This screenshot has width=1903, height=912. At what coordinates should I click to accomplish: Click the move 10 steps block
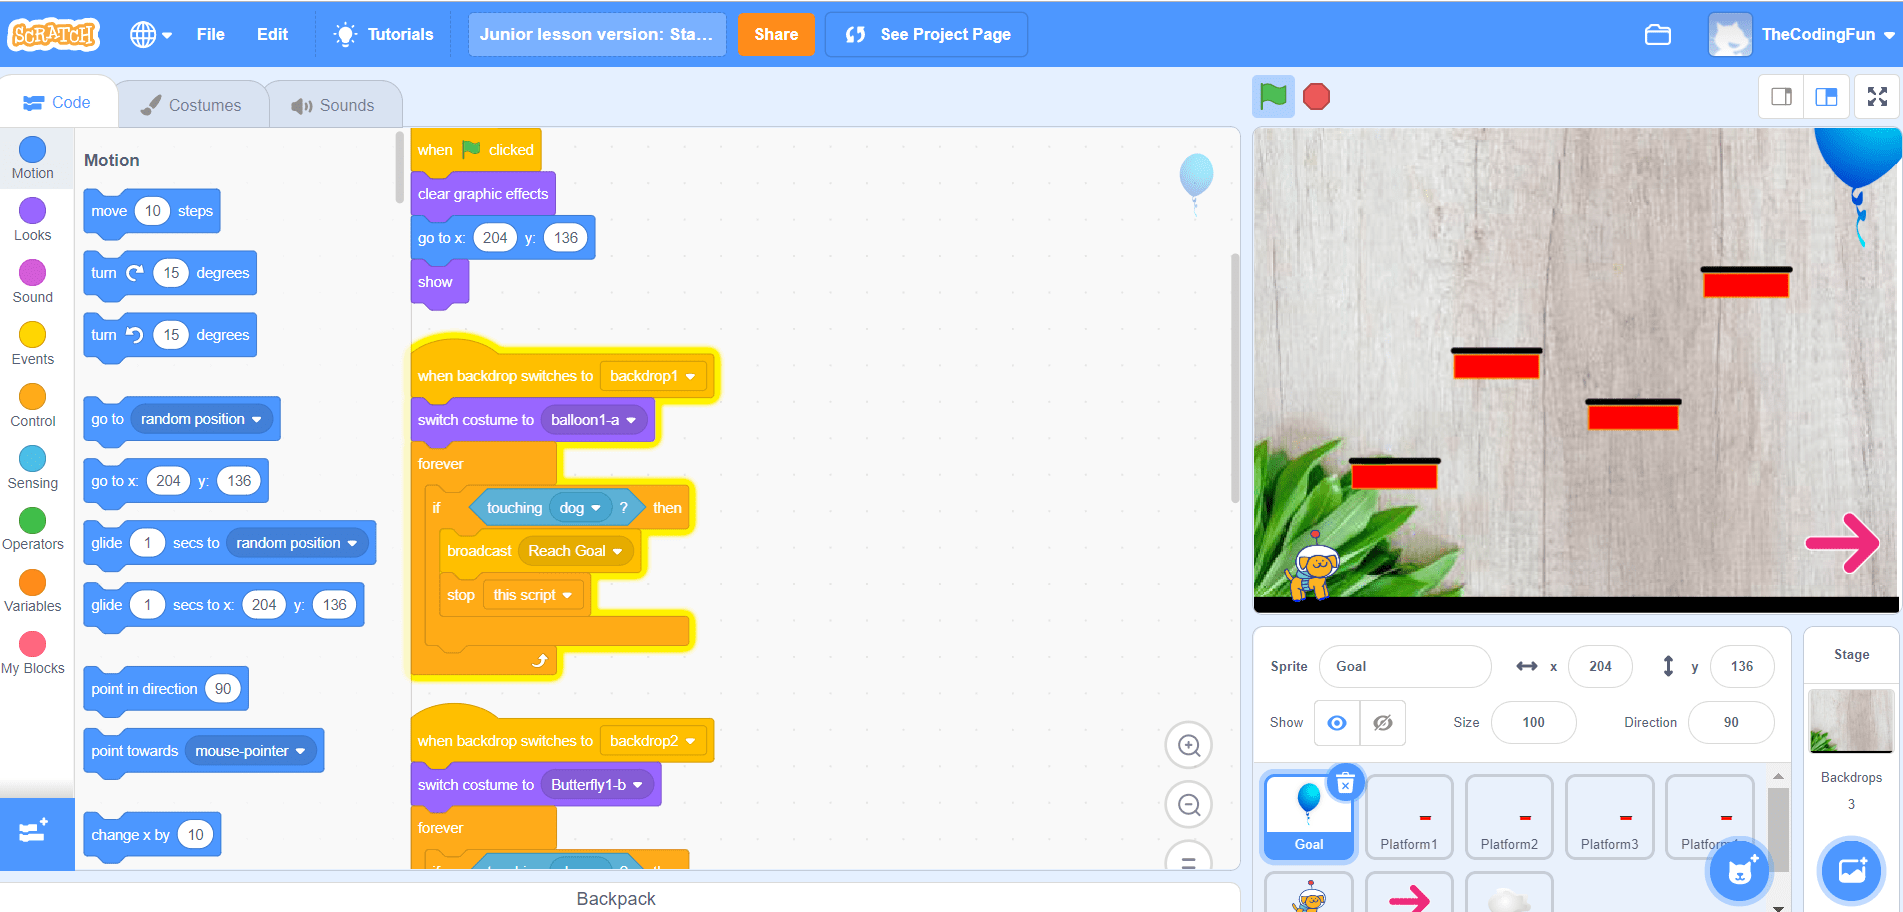(x=152, y=212)
